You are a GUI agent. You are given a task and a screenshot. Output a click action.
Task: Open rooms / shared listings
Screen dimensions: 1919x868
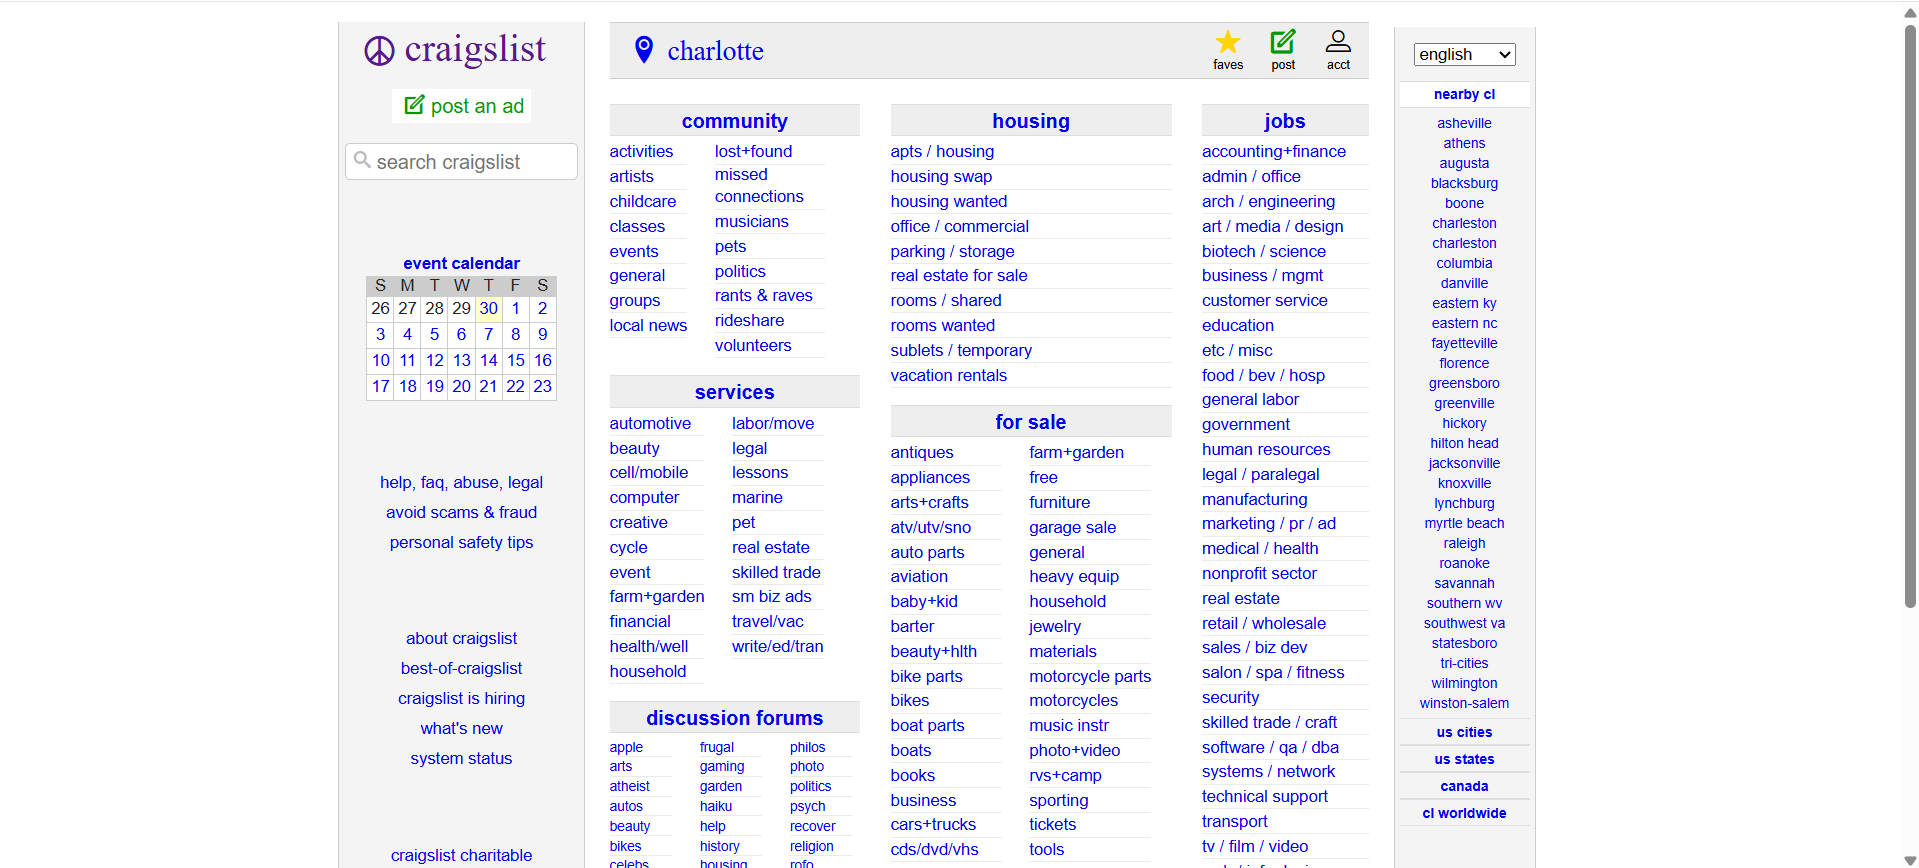[946, 300]
